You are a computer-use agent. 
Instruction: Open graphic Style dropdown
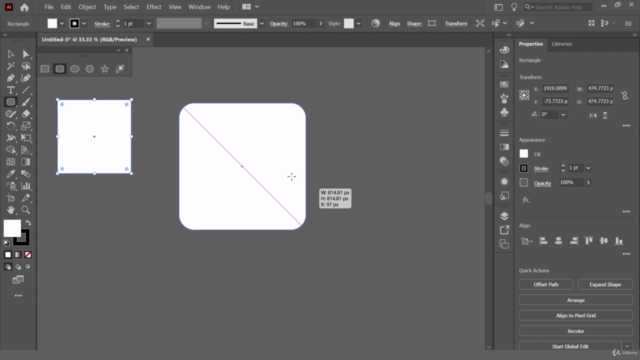point(358,24)
